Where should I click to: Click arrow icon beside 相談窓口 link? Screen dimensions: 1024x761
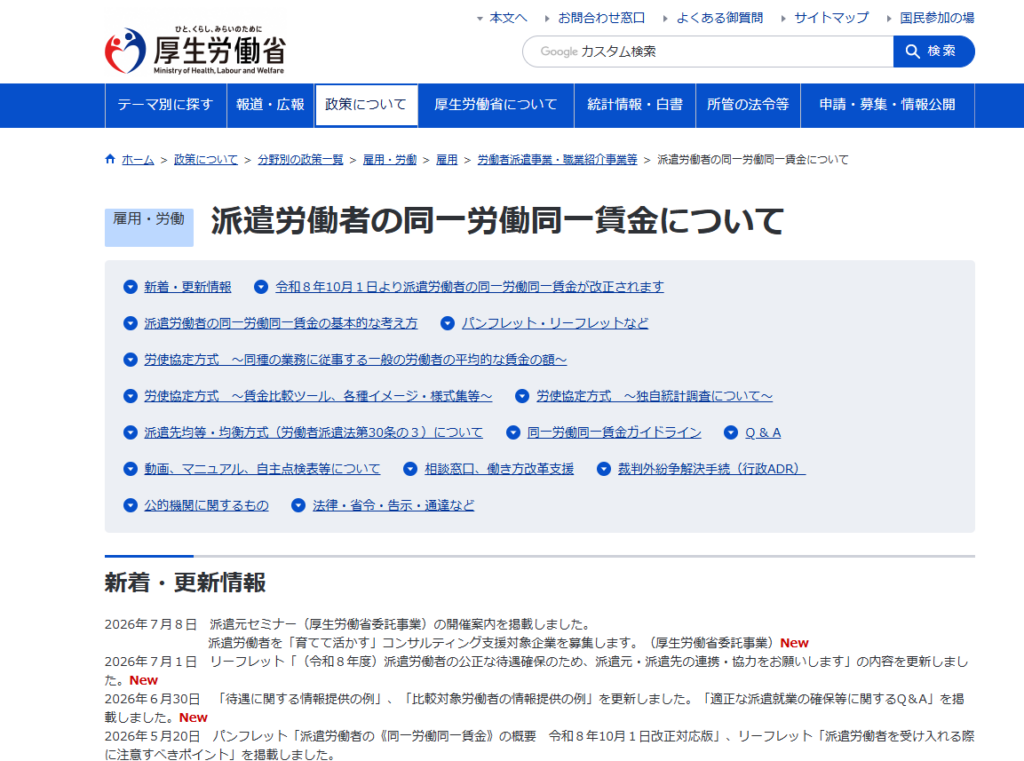410,469
